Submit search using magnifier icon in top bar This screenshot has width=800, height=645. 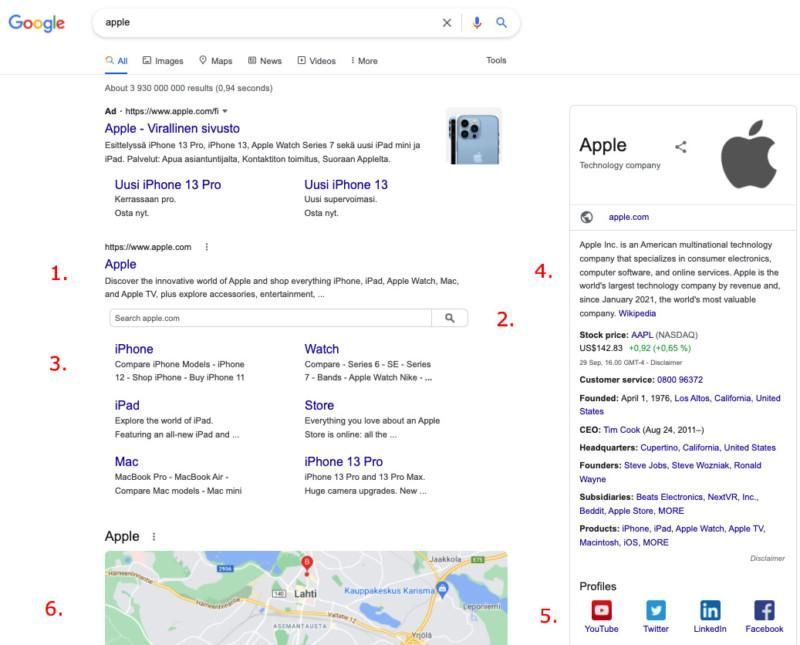point(502,22)
